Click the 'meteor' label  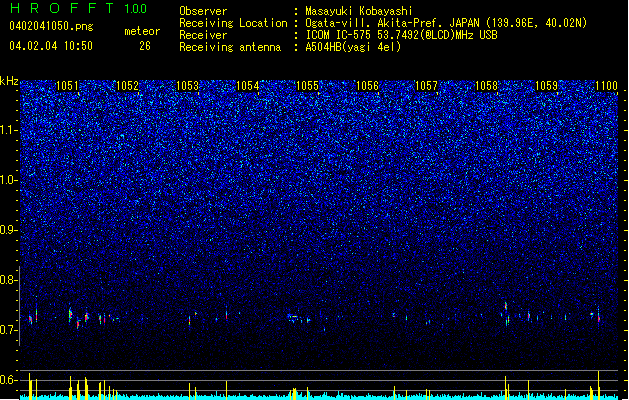click(142, 31)
